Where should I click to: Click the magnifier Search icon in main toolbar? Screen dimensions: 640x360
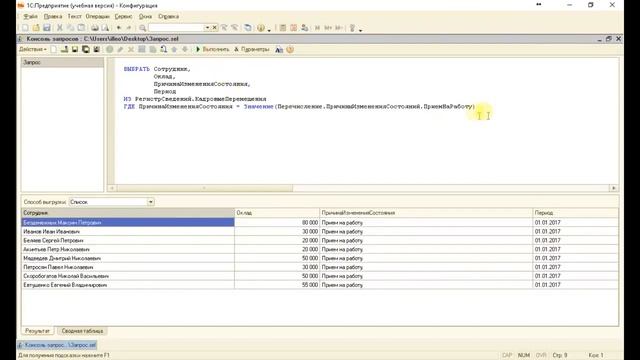pyautogui.click(x=142, y=28)
